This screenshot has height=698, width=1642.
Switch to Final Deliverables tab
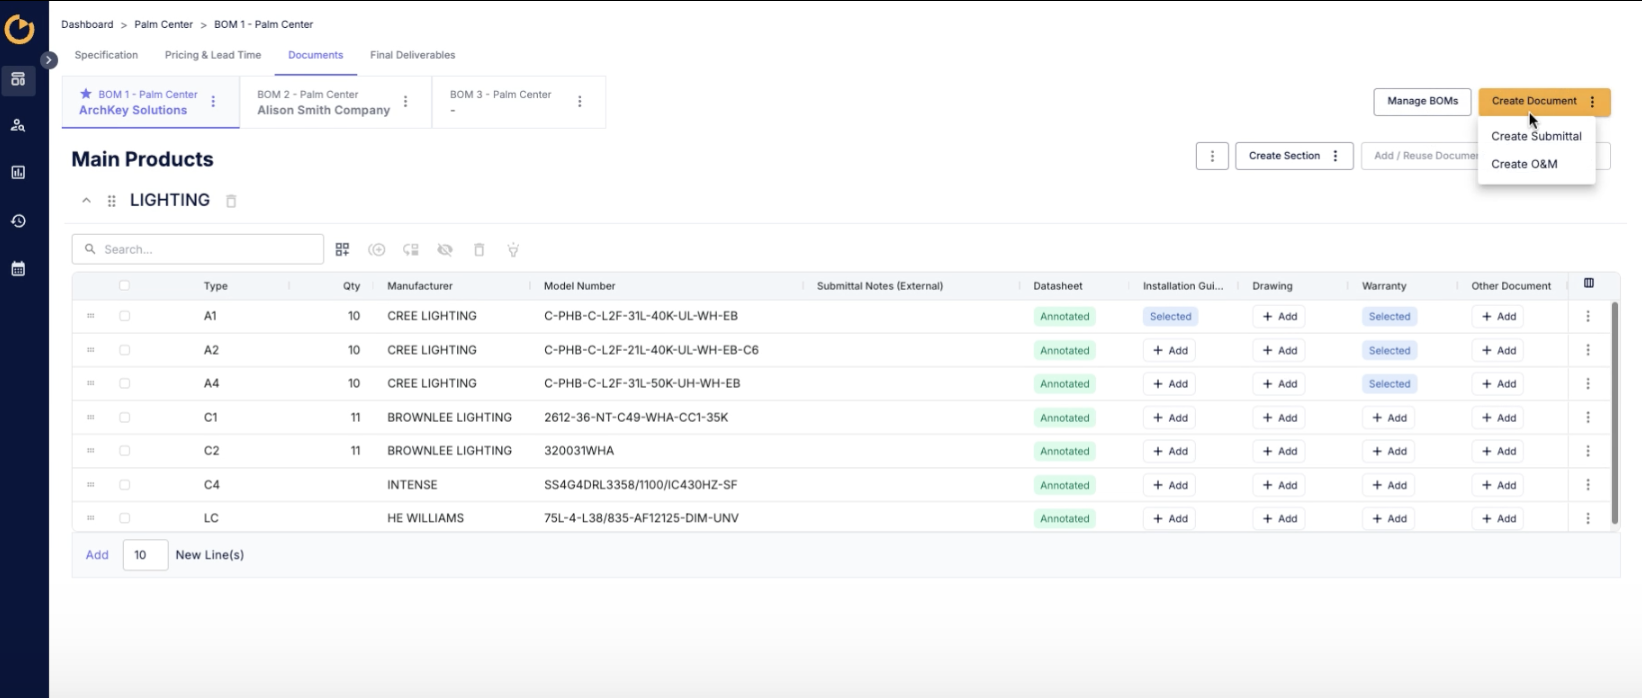[412, 55]
